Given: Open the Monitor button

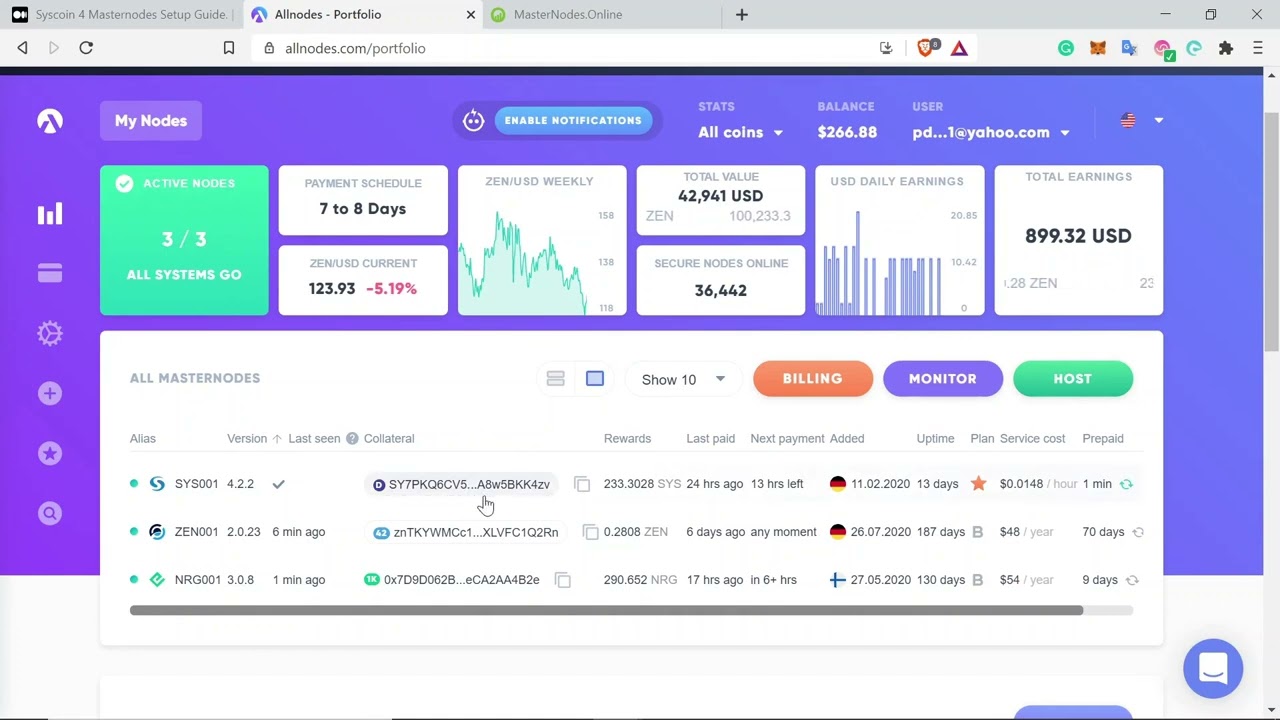Looking at the screenshot, I should (943, 379).
